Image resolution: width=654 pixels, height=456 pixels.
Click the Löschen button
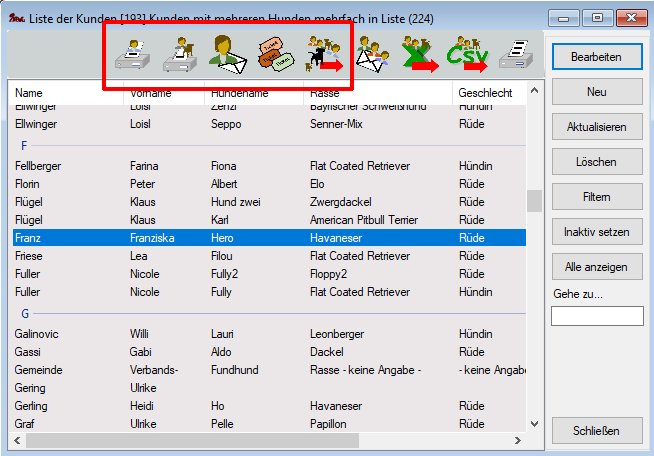[597, 162]
